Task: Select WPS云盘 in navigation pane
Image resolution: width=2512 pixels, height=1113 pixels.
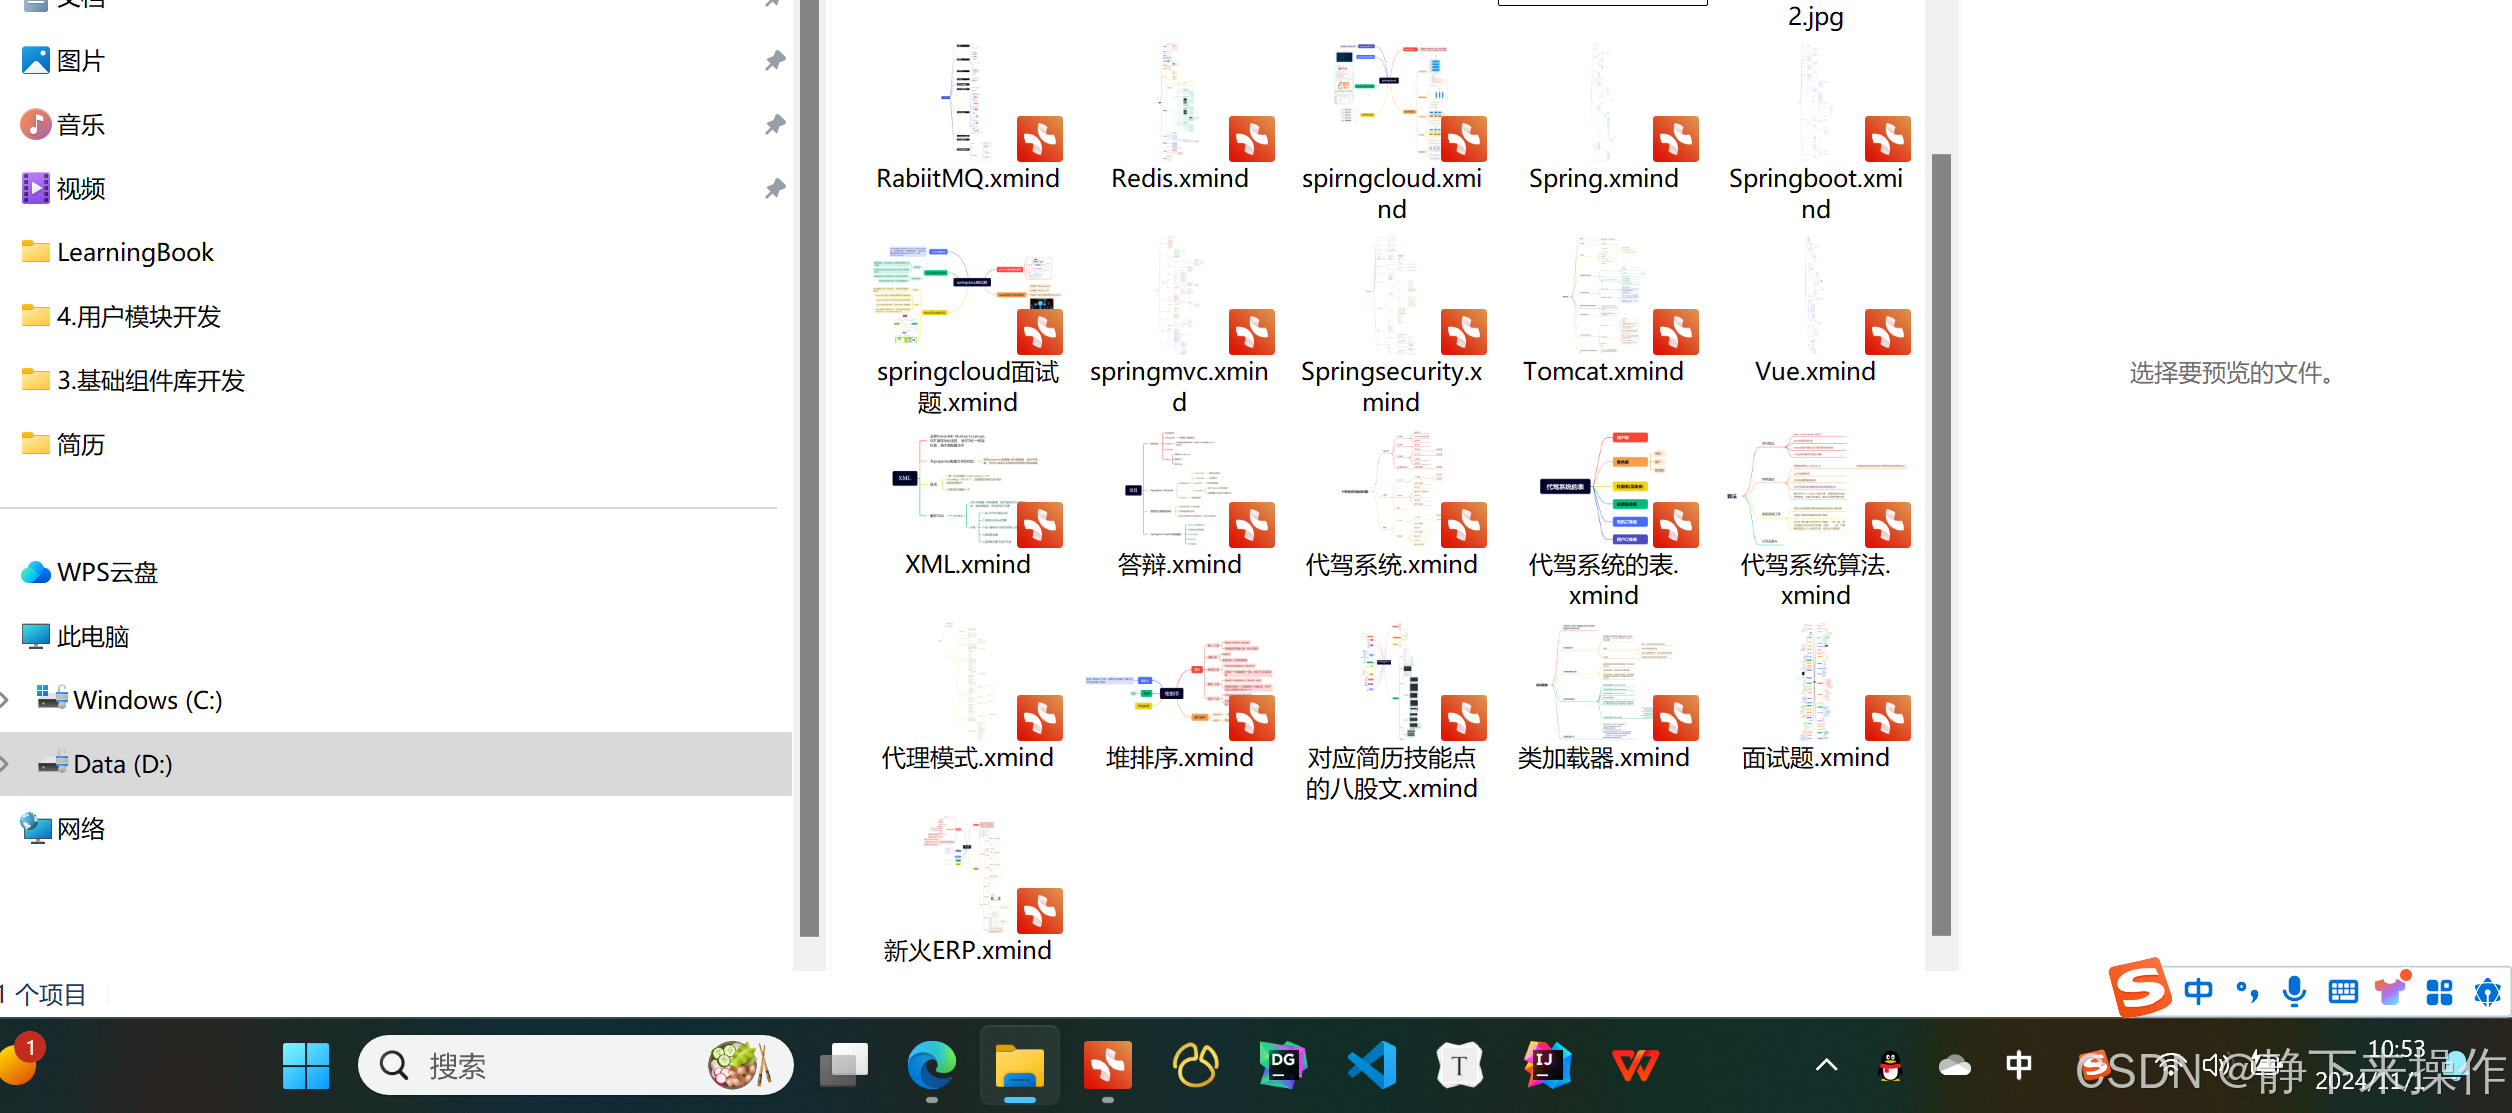Action: [107, 573]
